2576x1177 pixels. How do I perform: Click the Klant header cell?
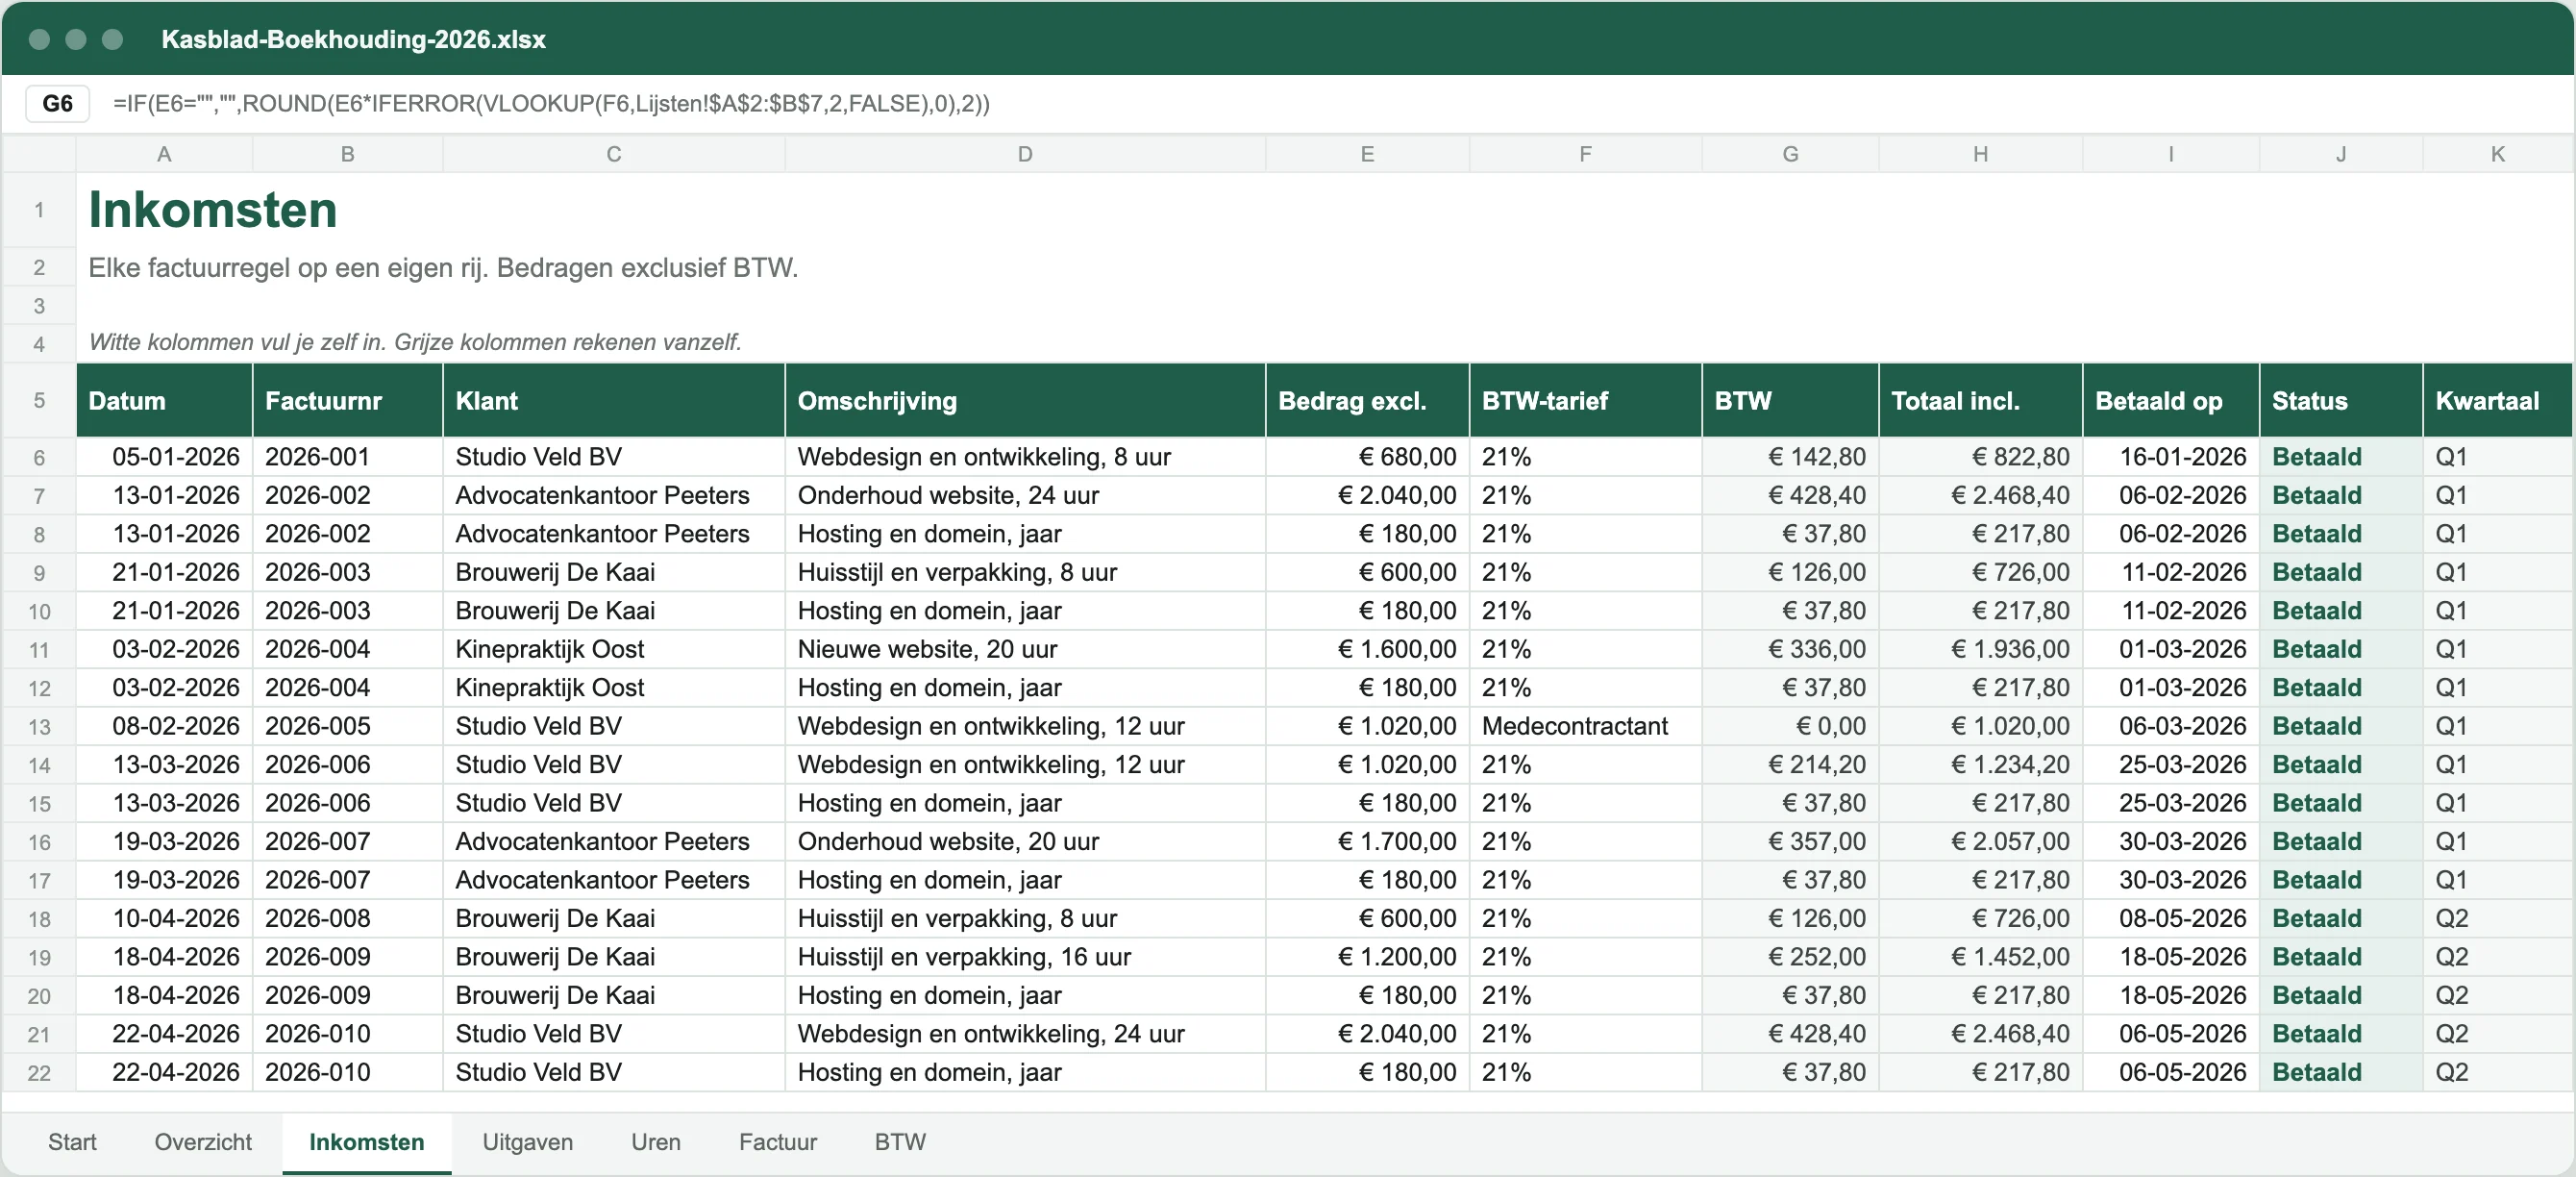(x=614, y=401)
